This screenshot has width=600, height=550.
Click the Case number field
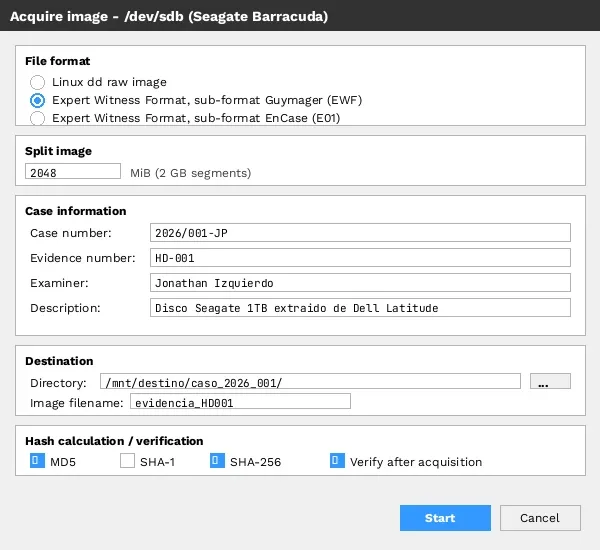360,233
